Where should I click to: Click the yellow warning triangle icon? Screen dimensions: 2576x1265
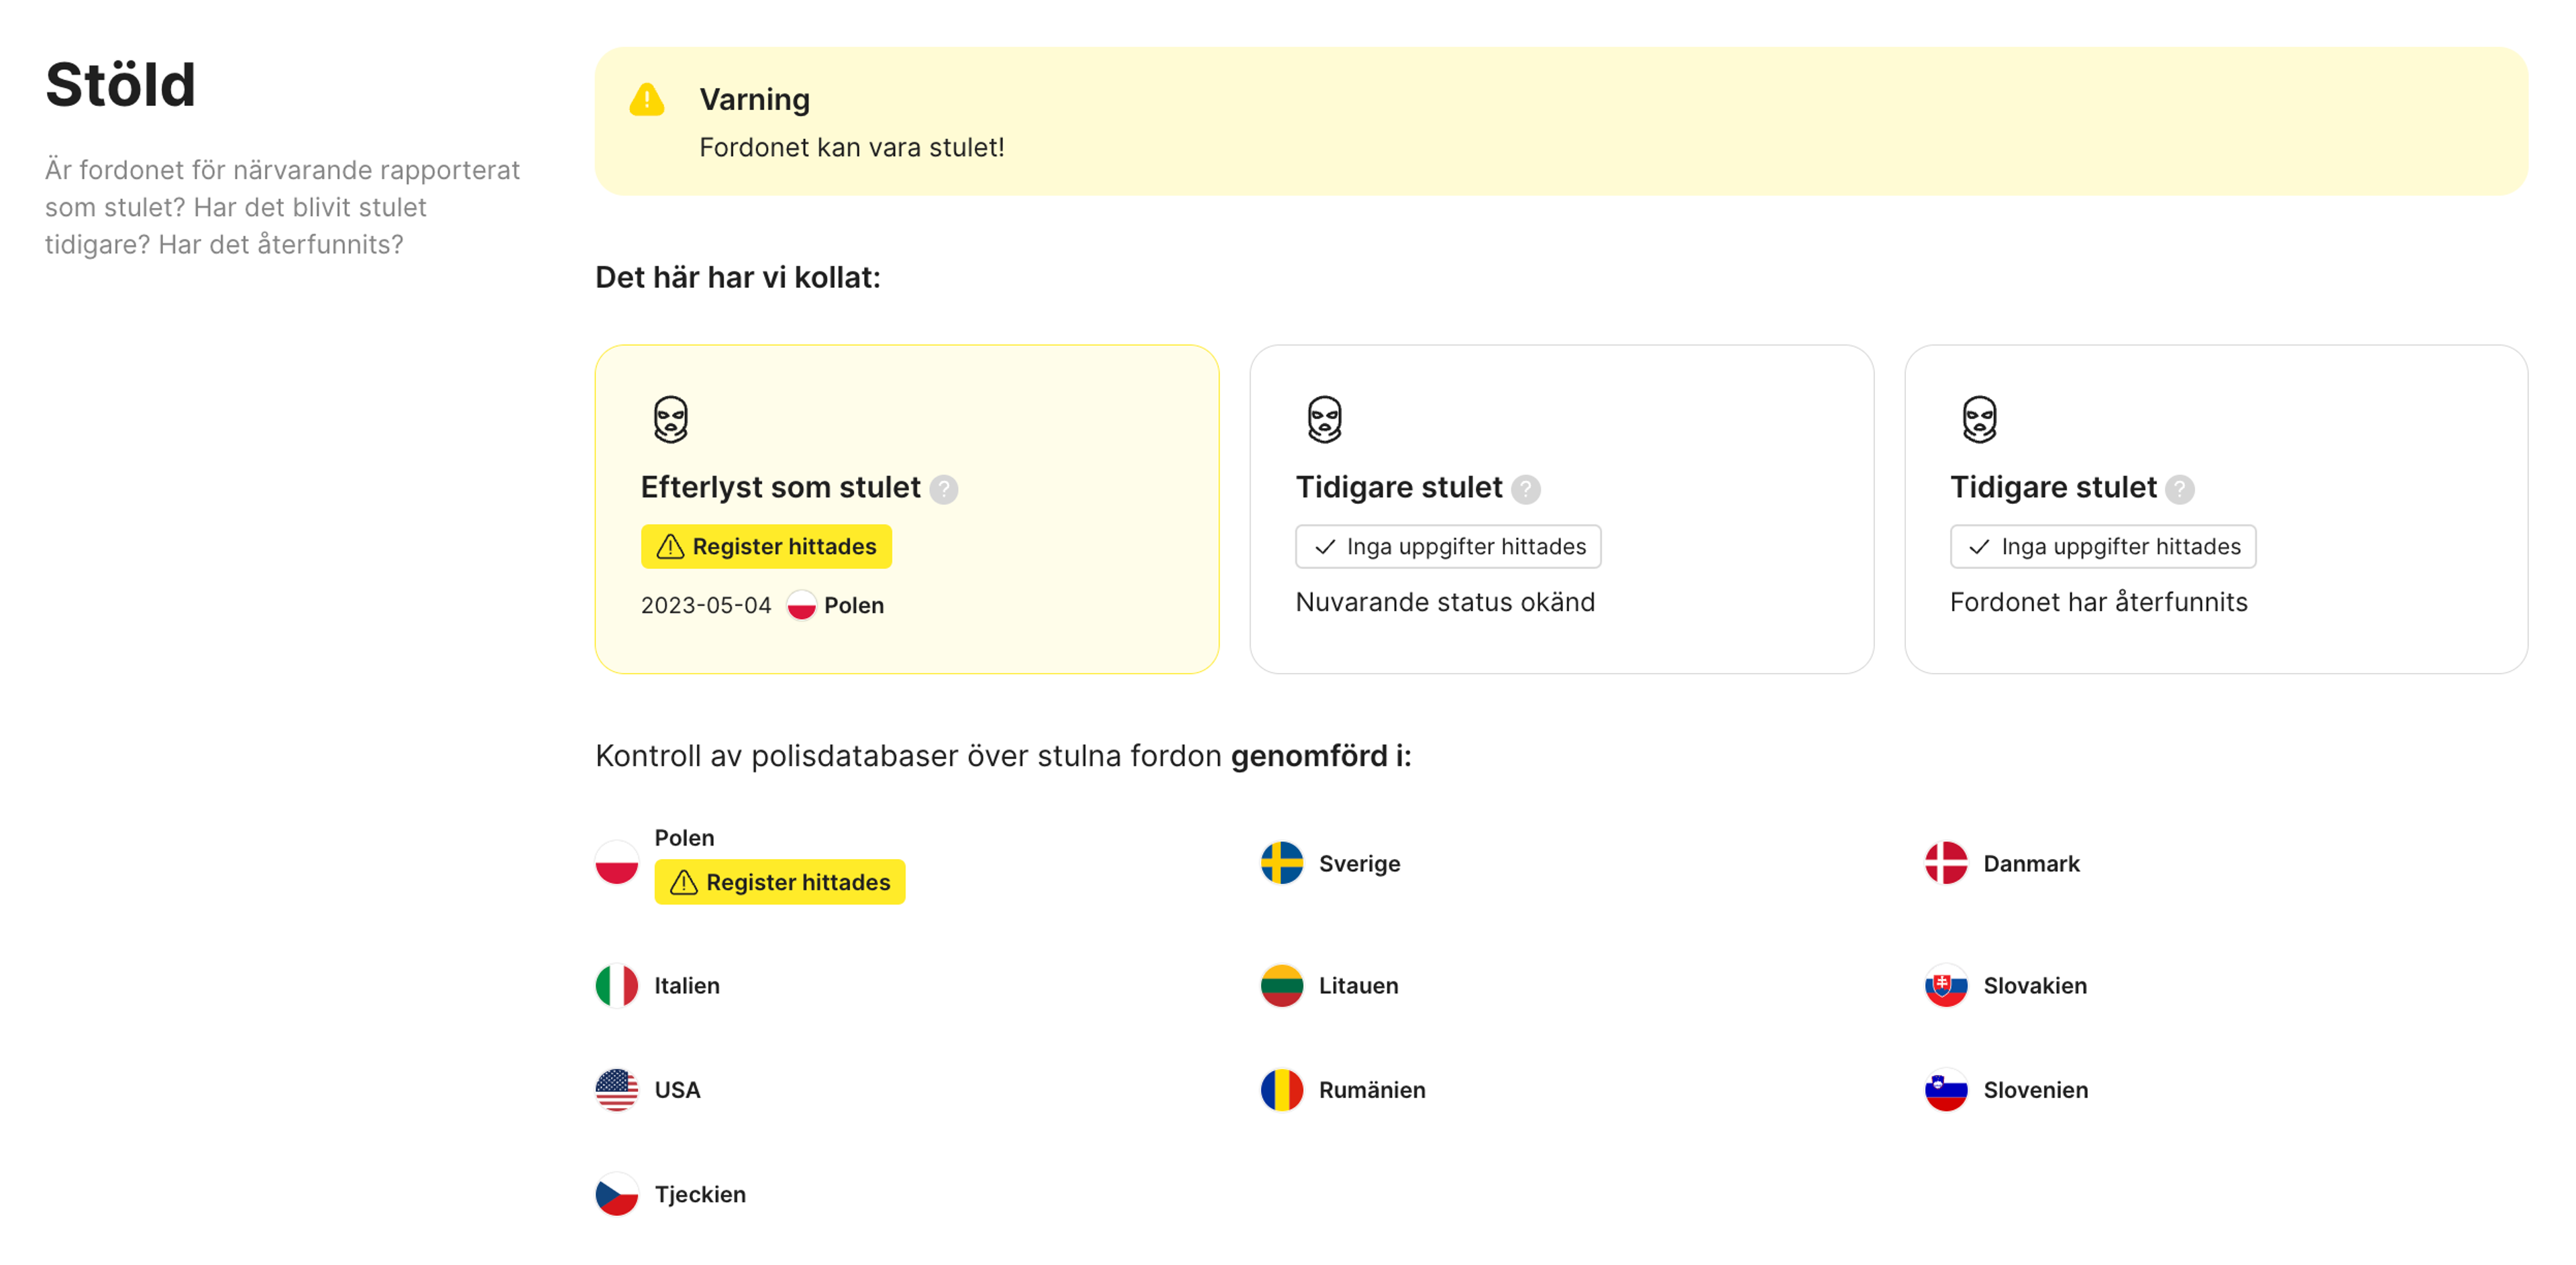coord(646,100)
